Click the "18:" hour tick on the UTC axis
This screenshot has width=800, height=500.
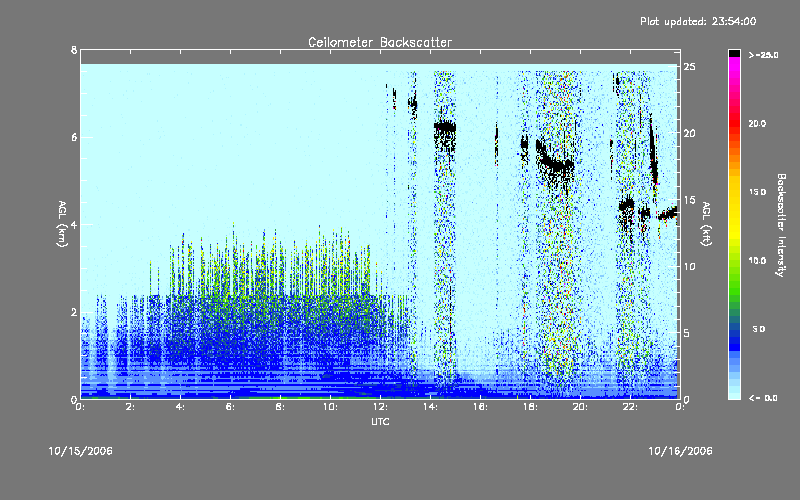pos(531,407)
